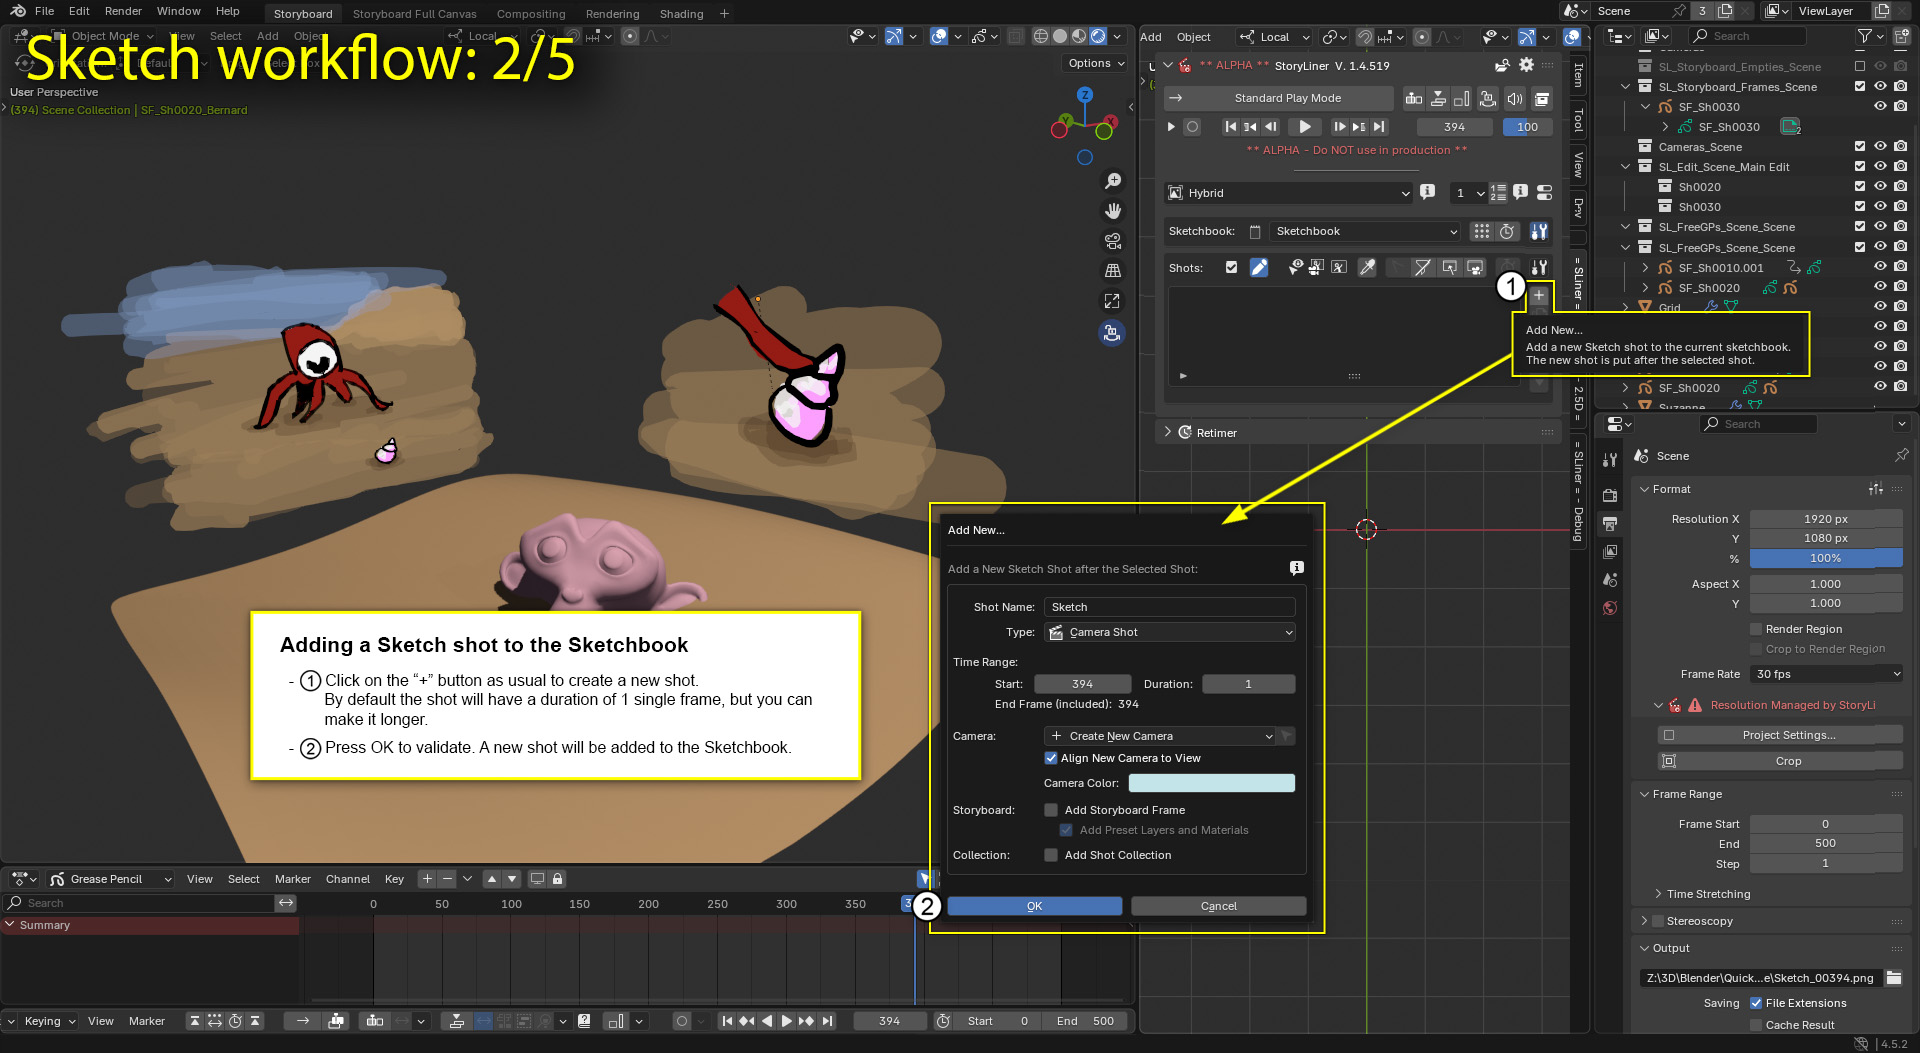Uncheck Align New Camera to View

click(x=1051, y=758)
